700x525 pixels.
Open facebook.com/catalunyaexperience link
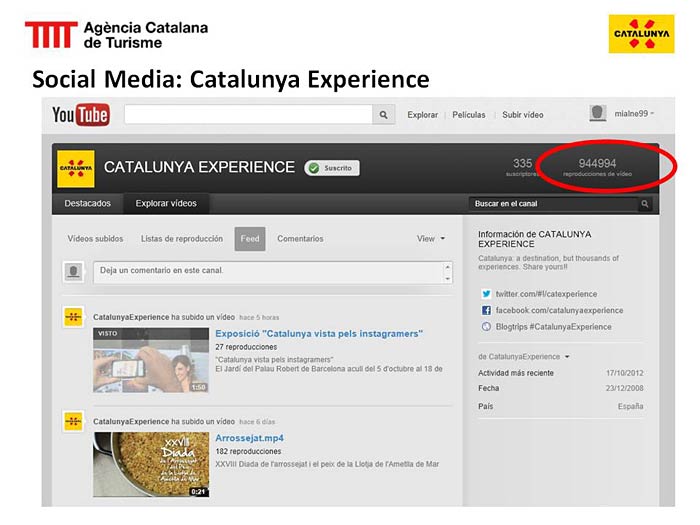tap(559, 310)
